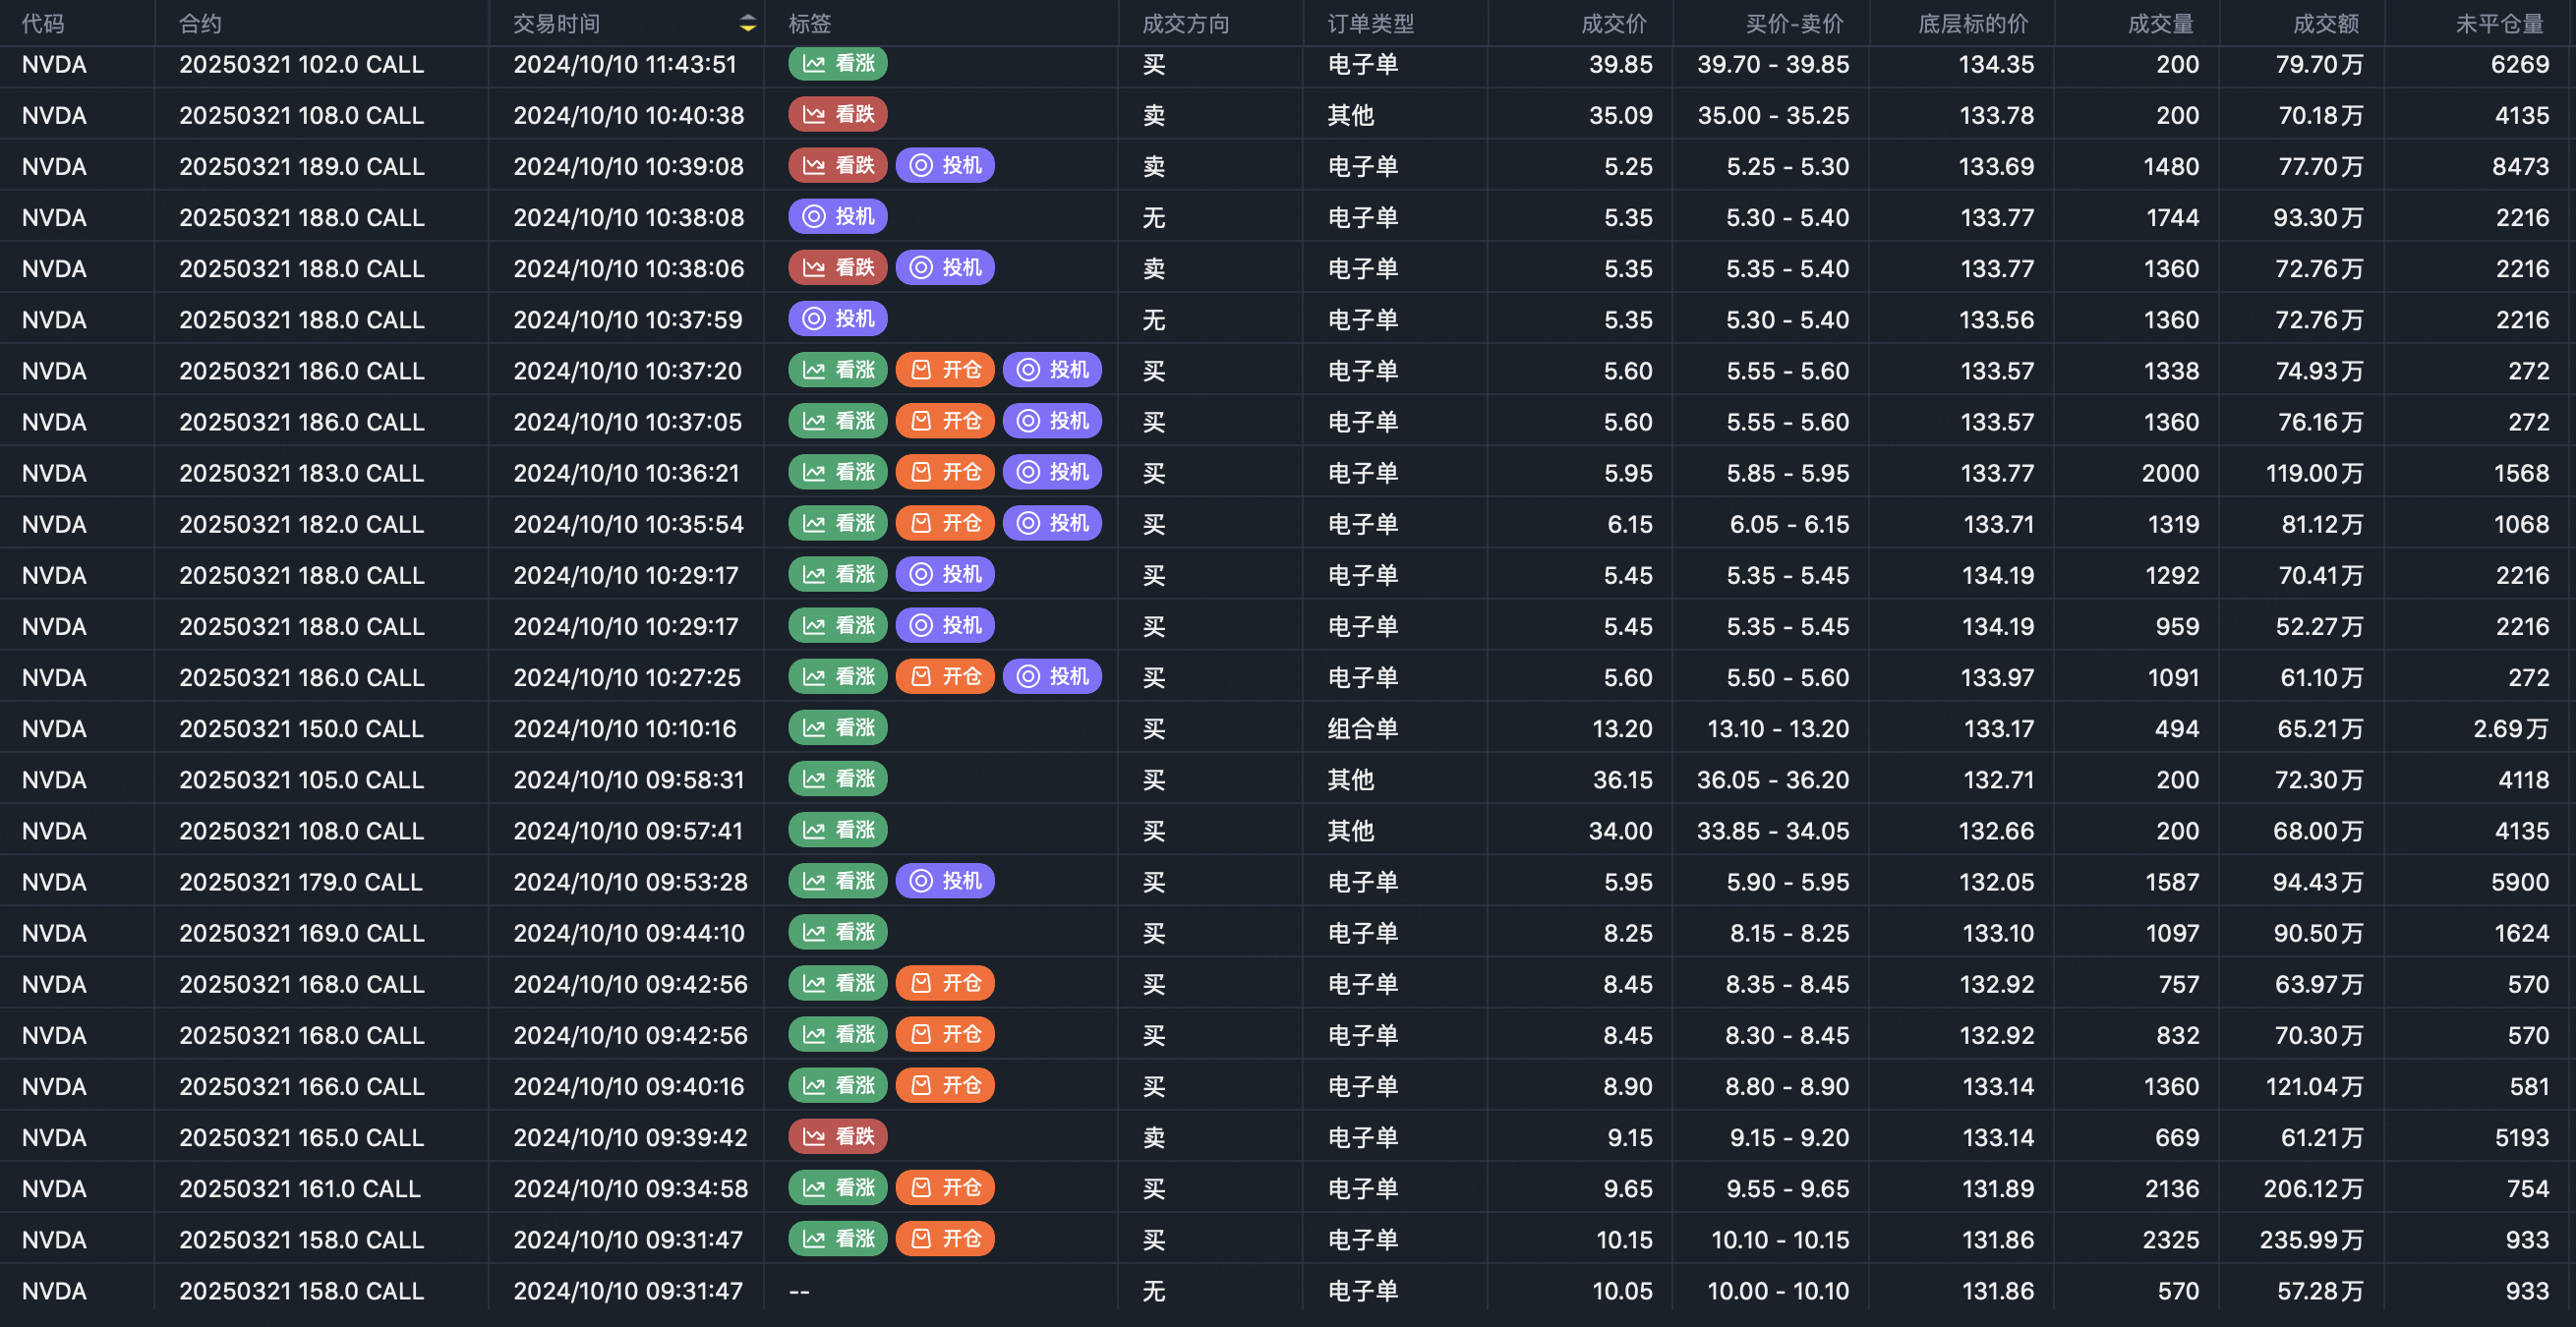Click volume cell 1480

[x=2171, y=166]
